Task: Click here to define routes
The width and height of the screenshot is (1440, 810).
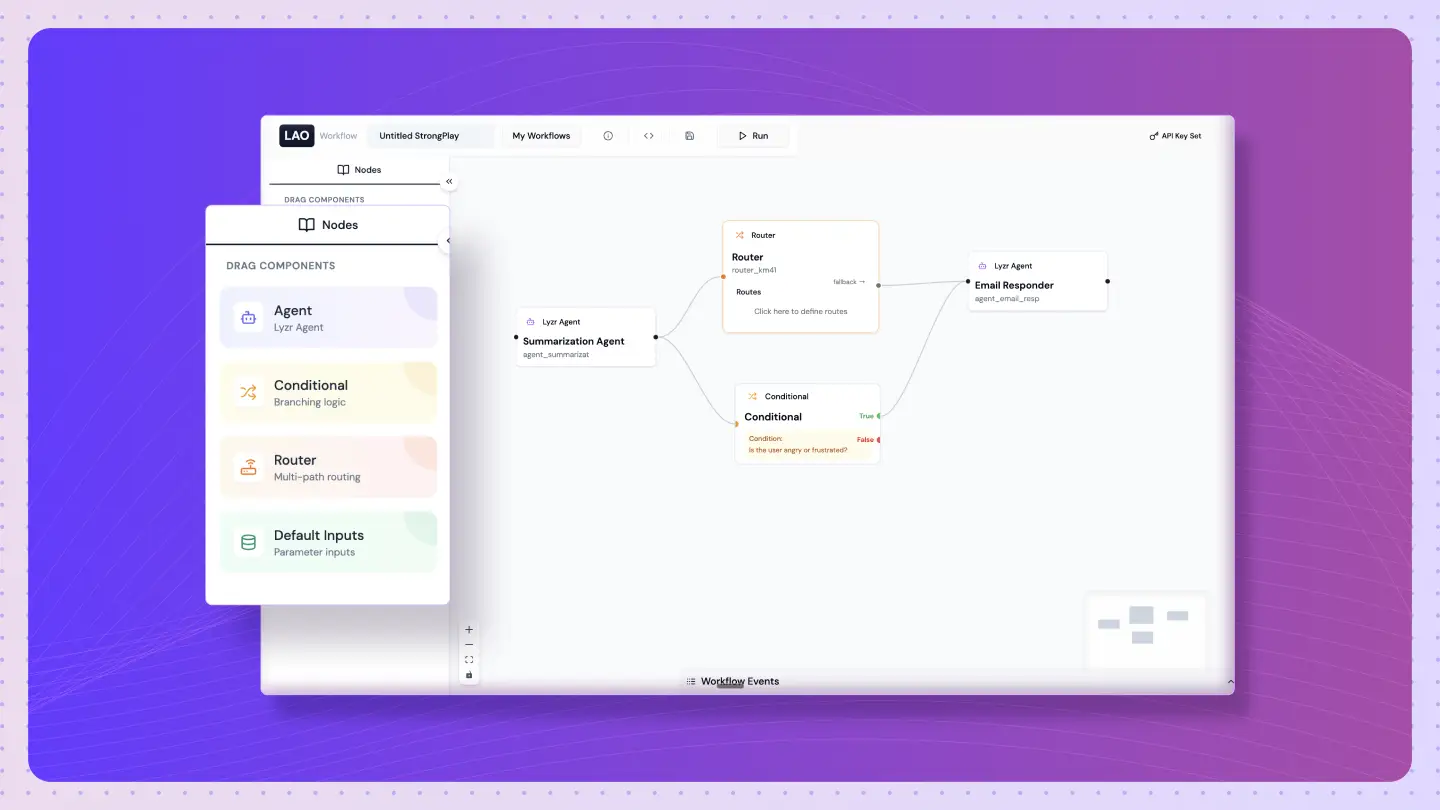Action: pyautogui.click(x=800, y=311)
